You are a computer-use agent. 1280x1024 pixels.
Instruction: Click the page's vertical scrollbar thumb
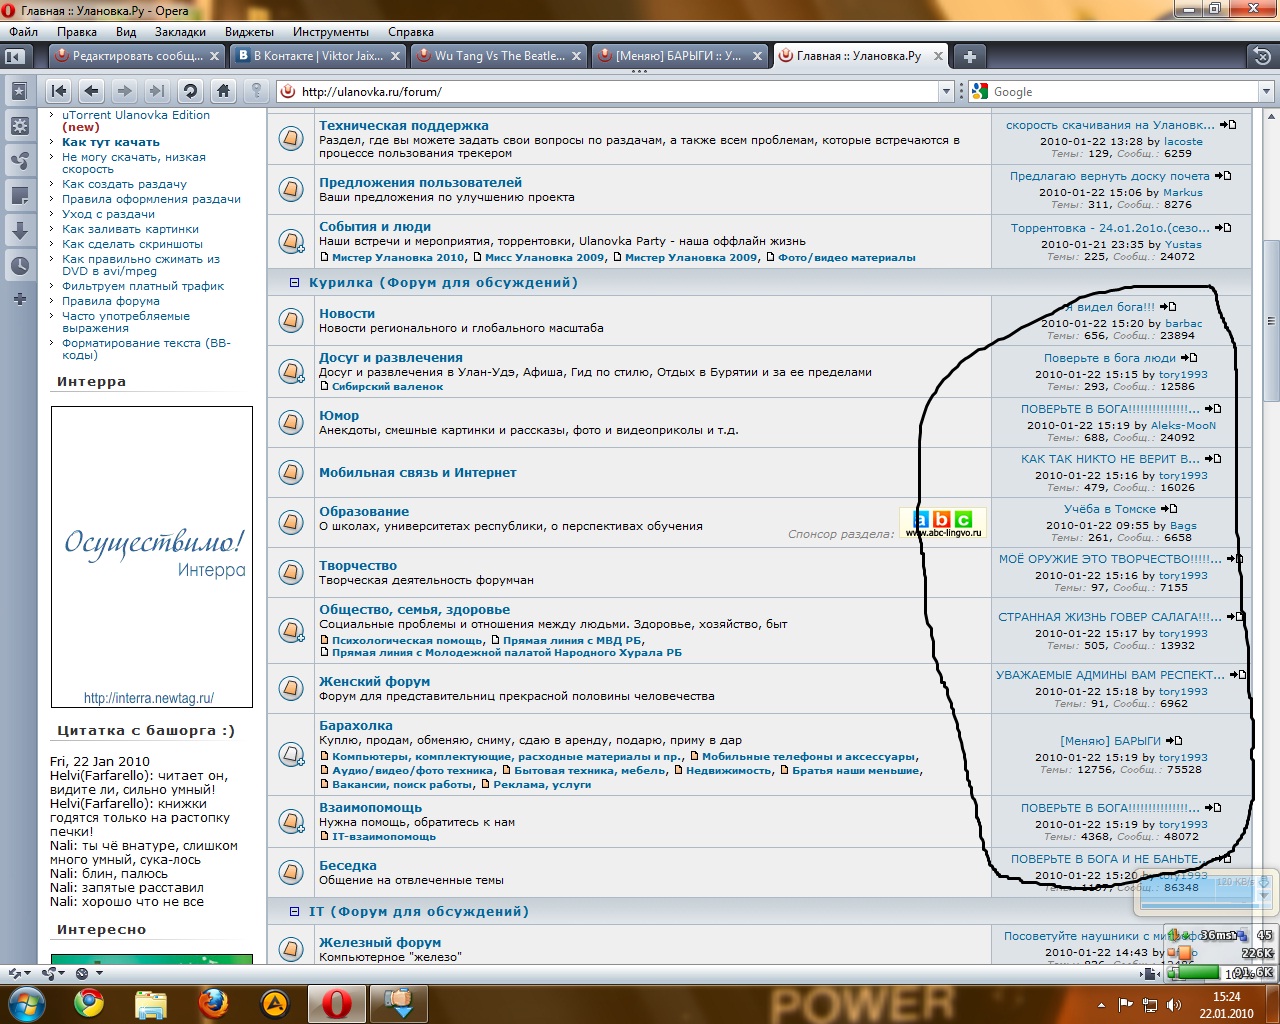(x=1271, y=320)
